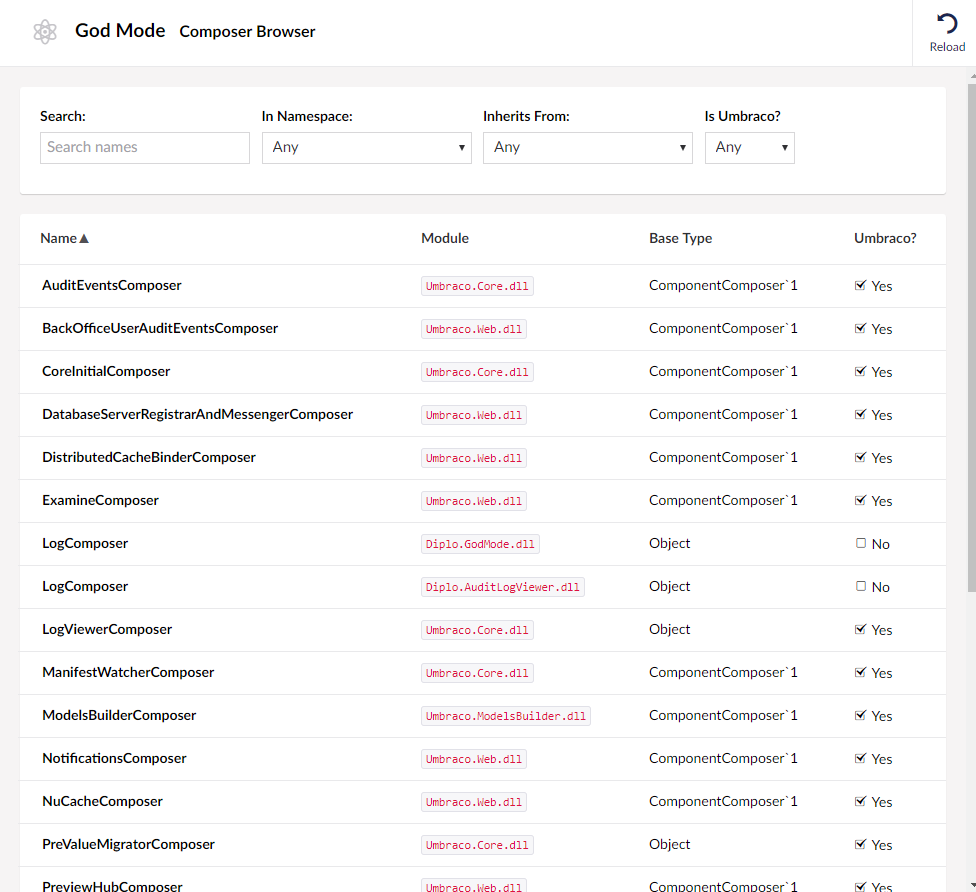The image size is (976, 892).
Task: Click the DistributedCacheBinderComposer name
Action: click(149, 458)
